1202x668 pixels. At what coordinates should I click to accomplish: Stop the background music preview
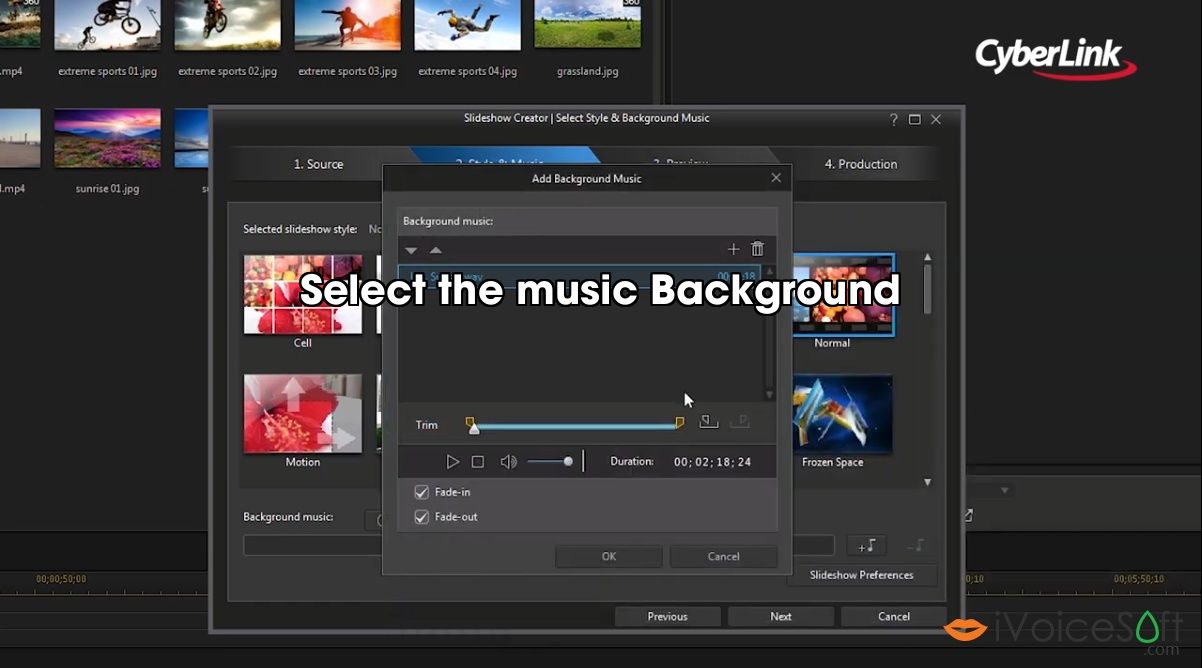point(478,462)
